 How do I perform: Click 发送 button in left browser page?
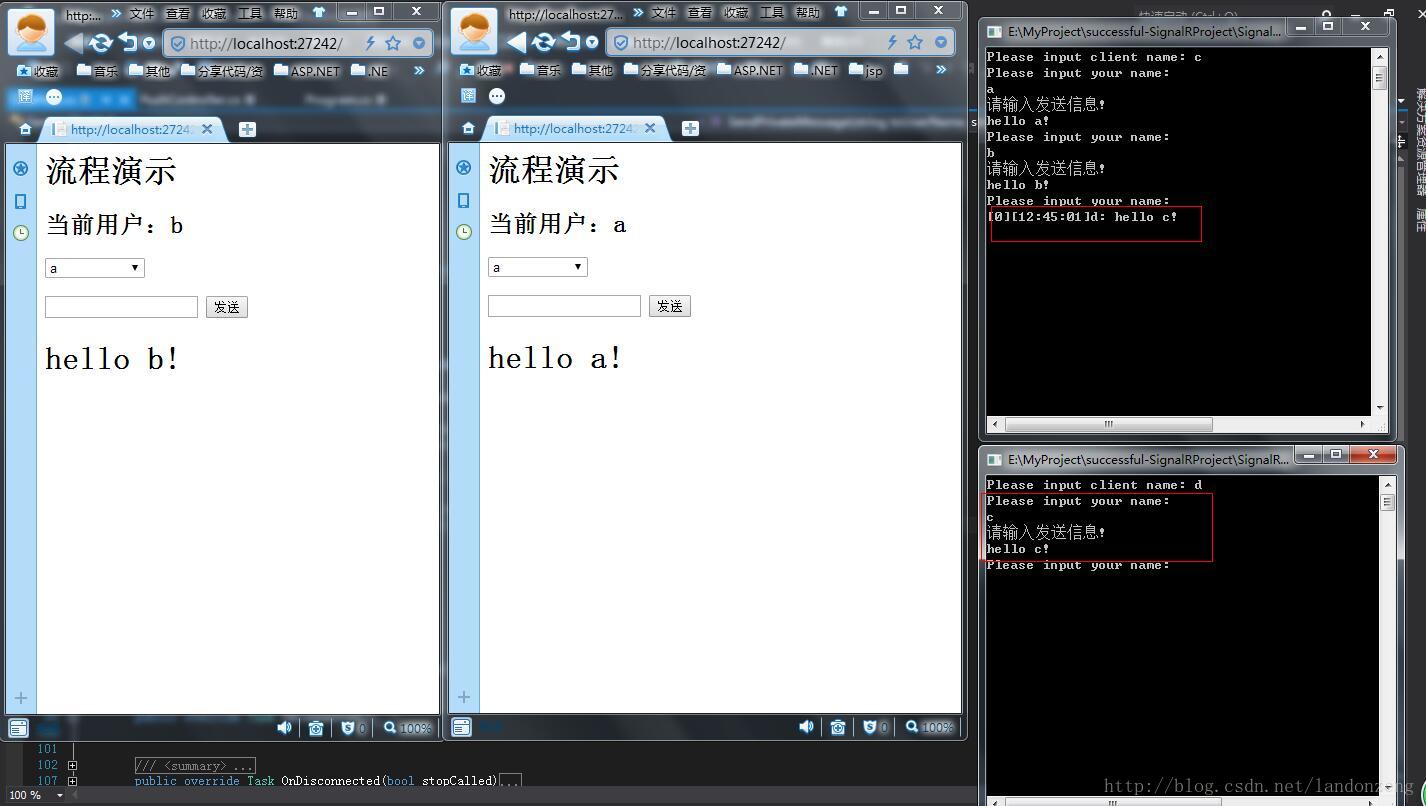pos(226,307)
